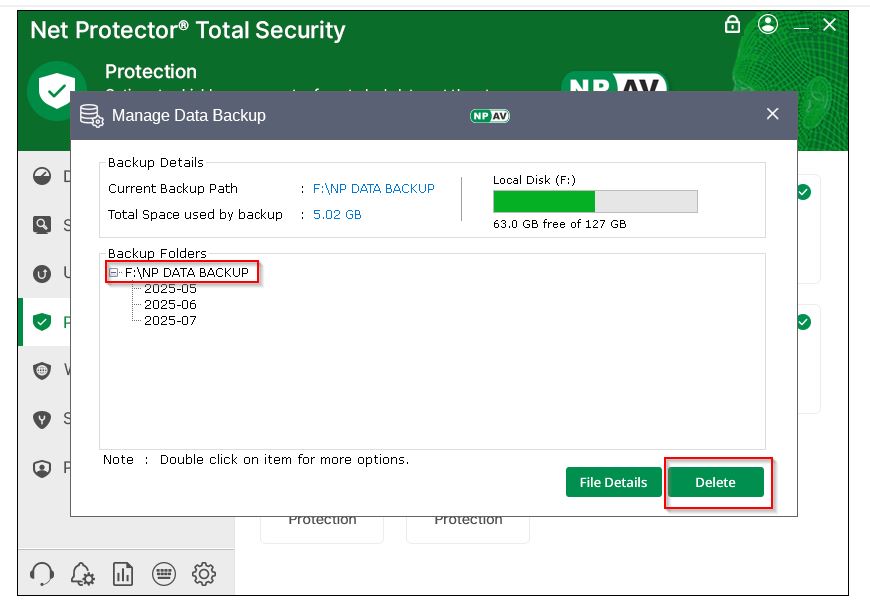Image resolution: width=870 pixels, height=609 pixels.
Task: Select the dashboard gauge sidebar icon
Action: click(x=42, y=177)
